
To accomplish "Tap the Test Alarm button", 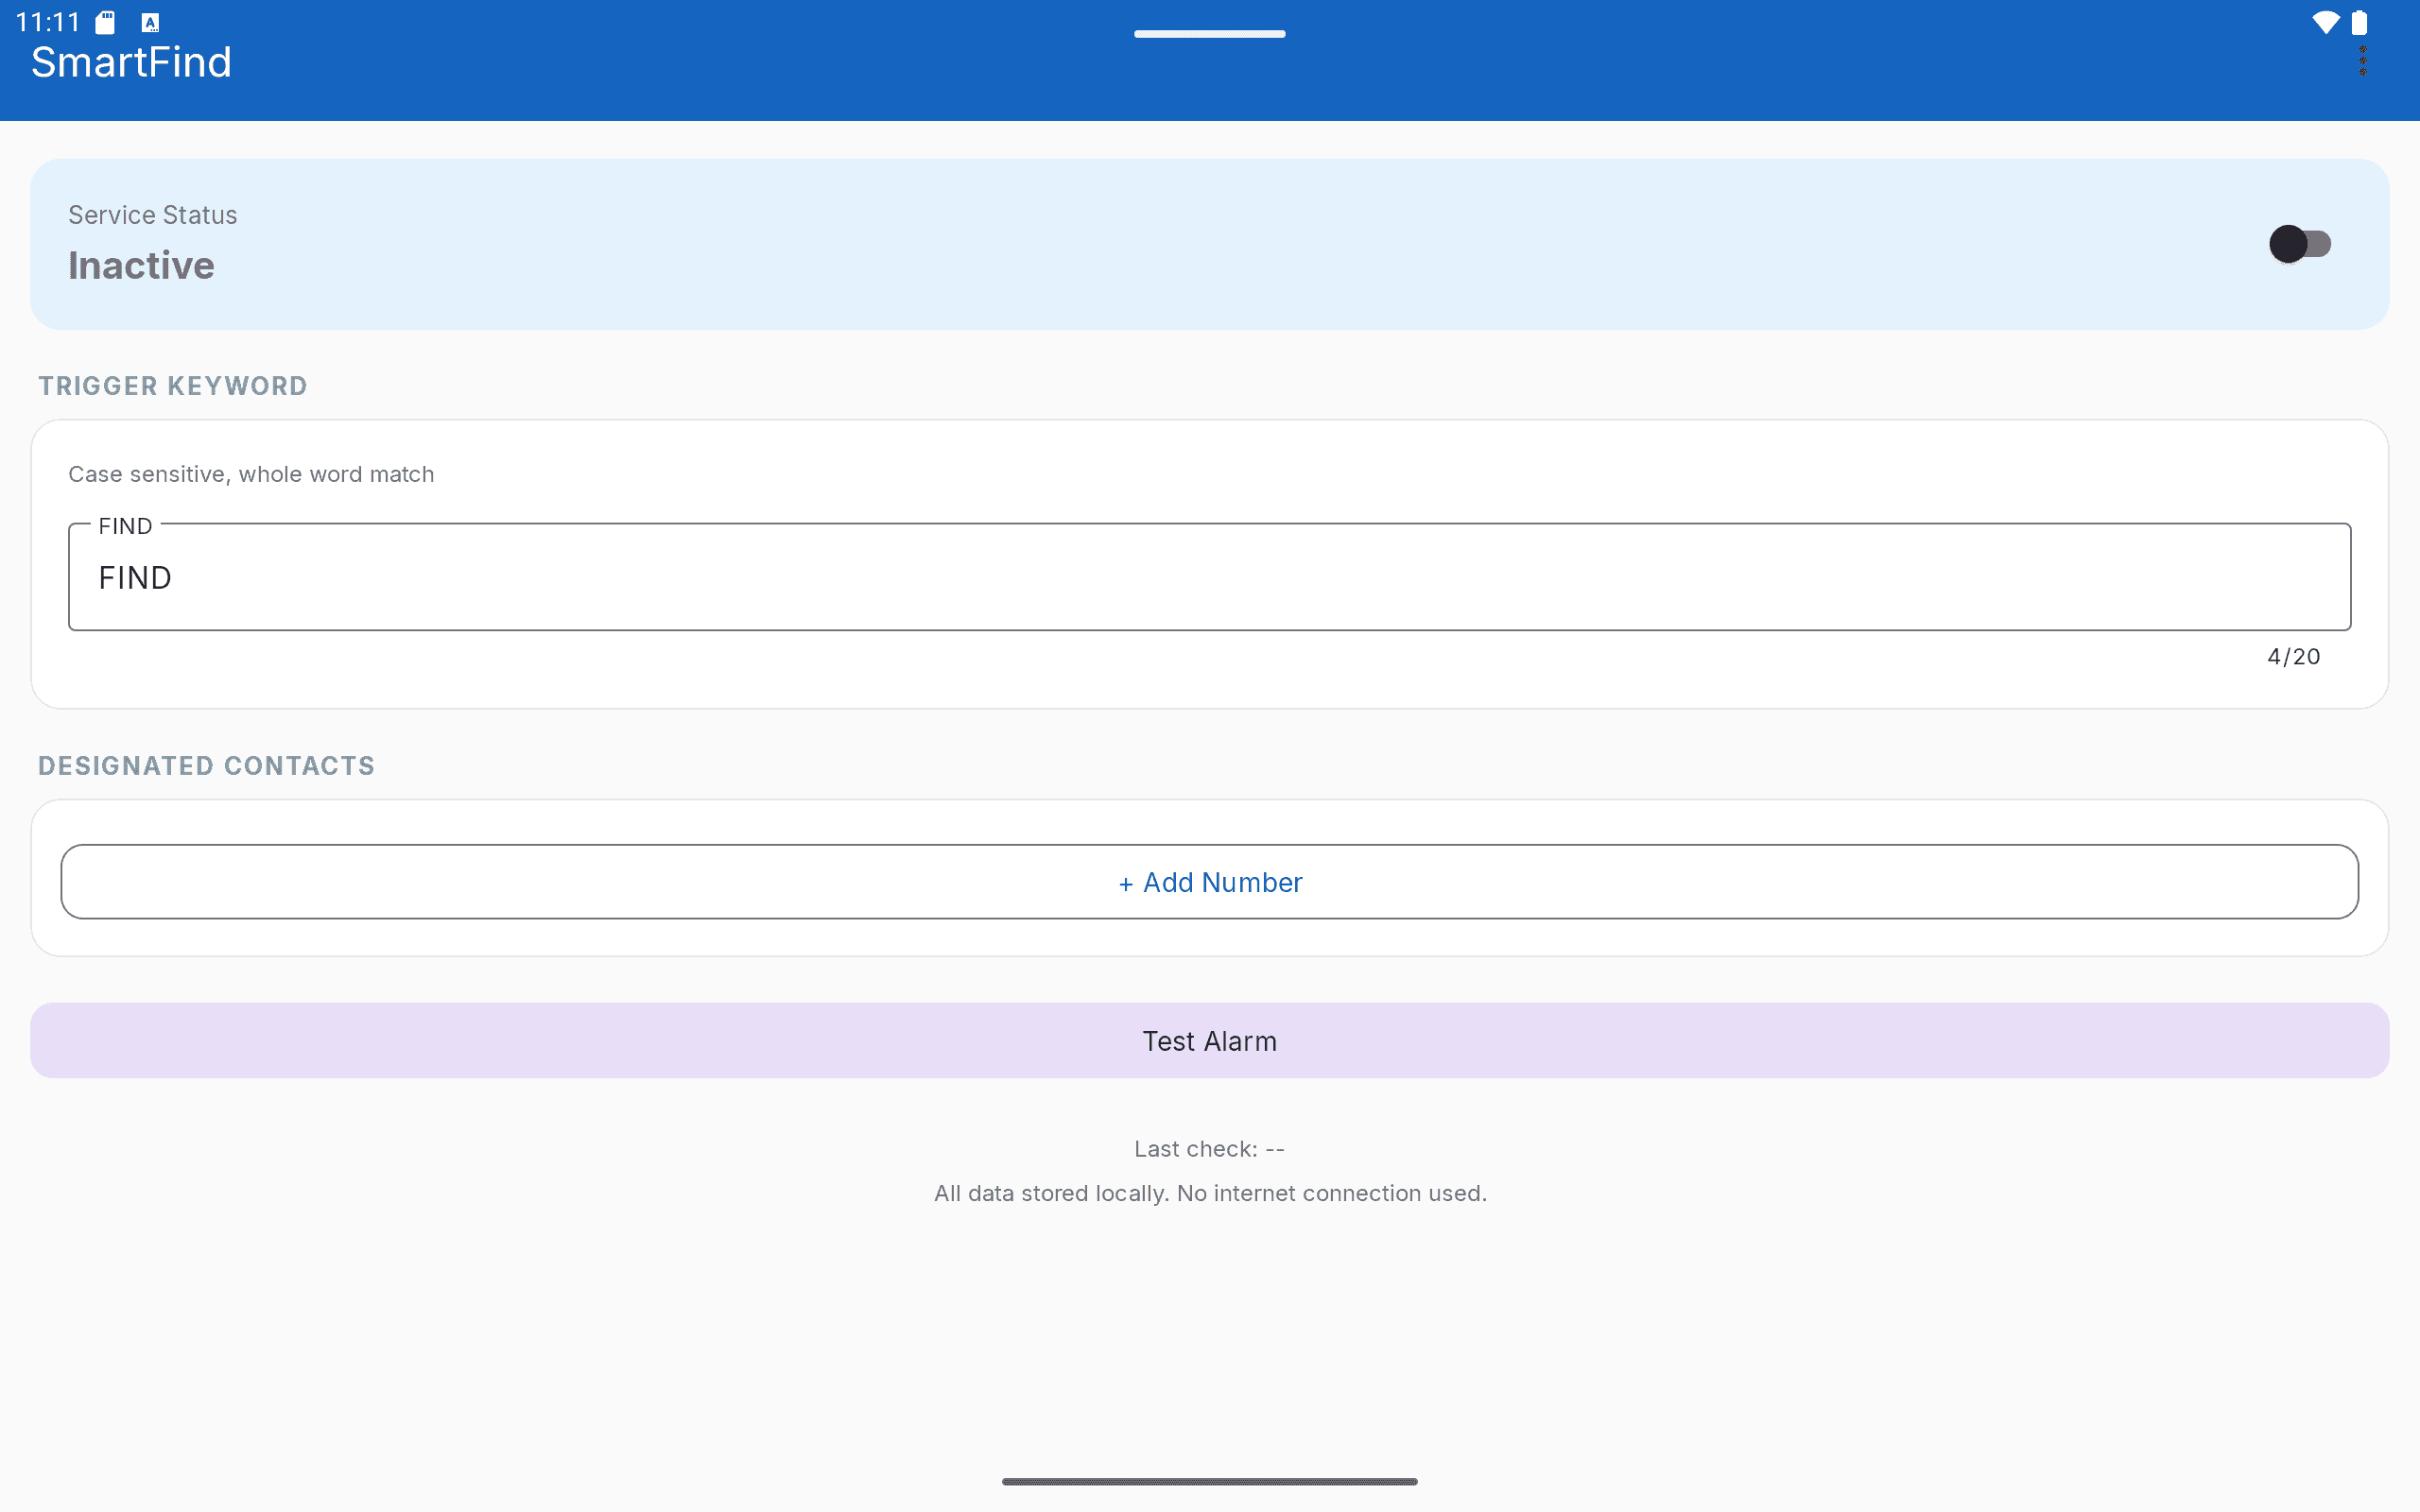I will [x=1209, y=1041].
